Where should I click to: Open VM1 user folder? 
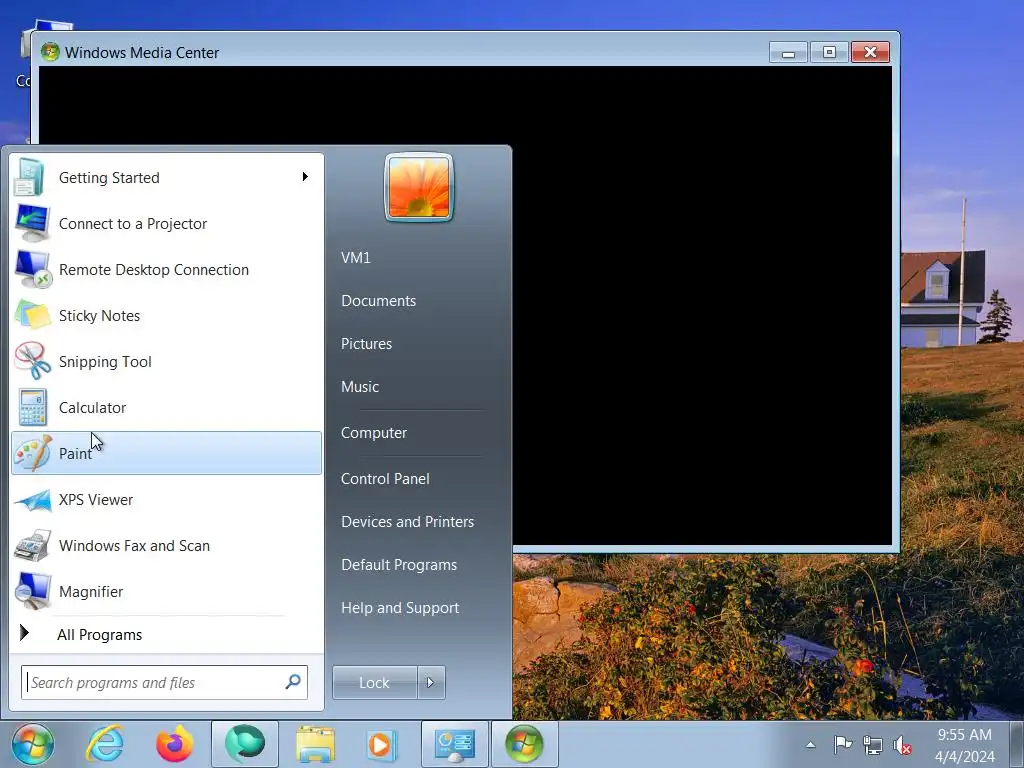pos(356,257)
